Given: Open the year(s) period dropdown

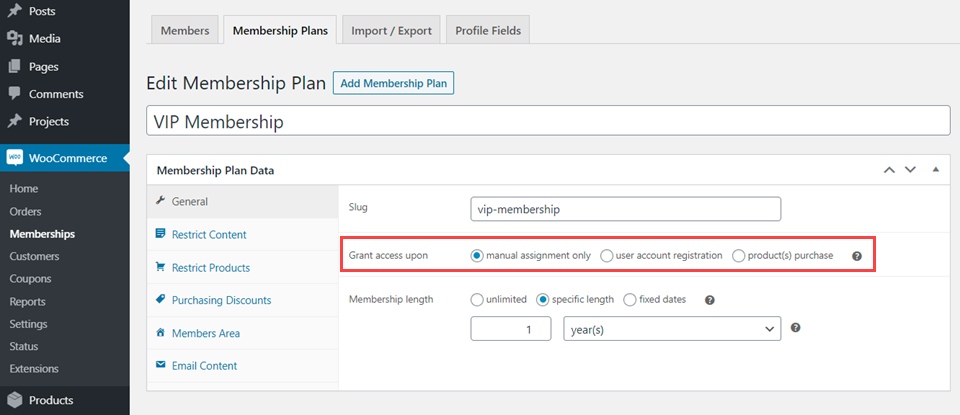Looking at the screenshot, I should (x=672, y=329).
